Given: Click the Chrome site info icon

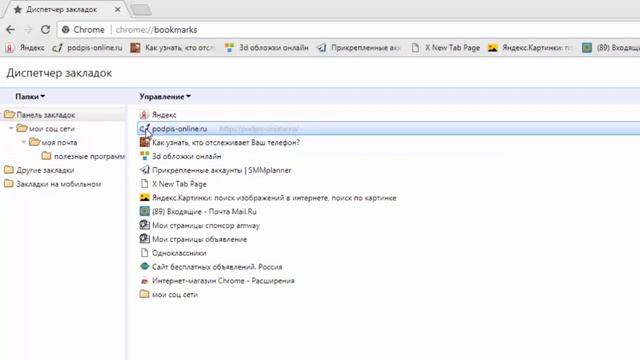Looking at the screenshot, I should click(x=66, y=30).
